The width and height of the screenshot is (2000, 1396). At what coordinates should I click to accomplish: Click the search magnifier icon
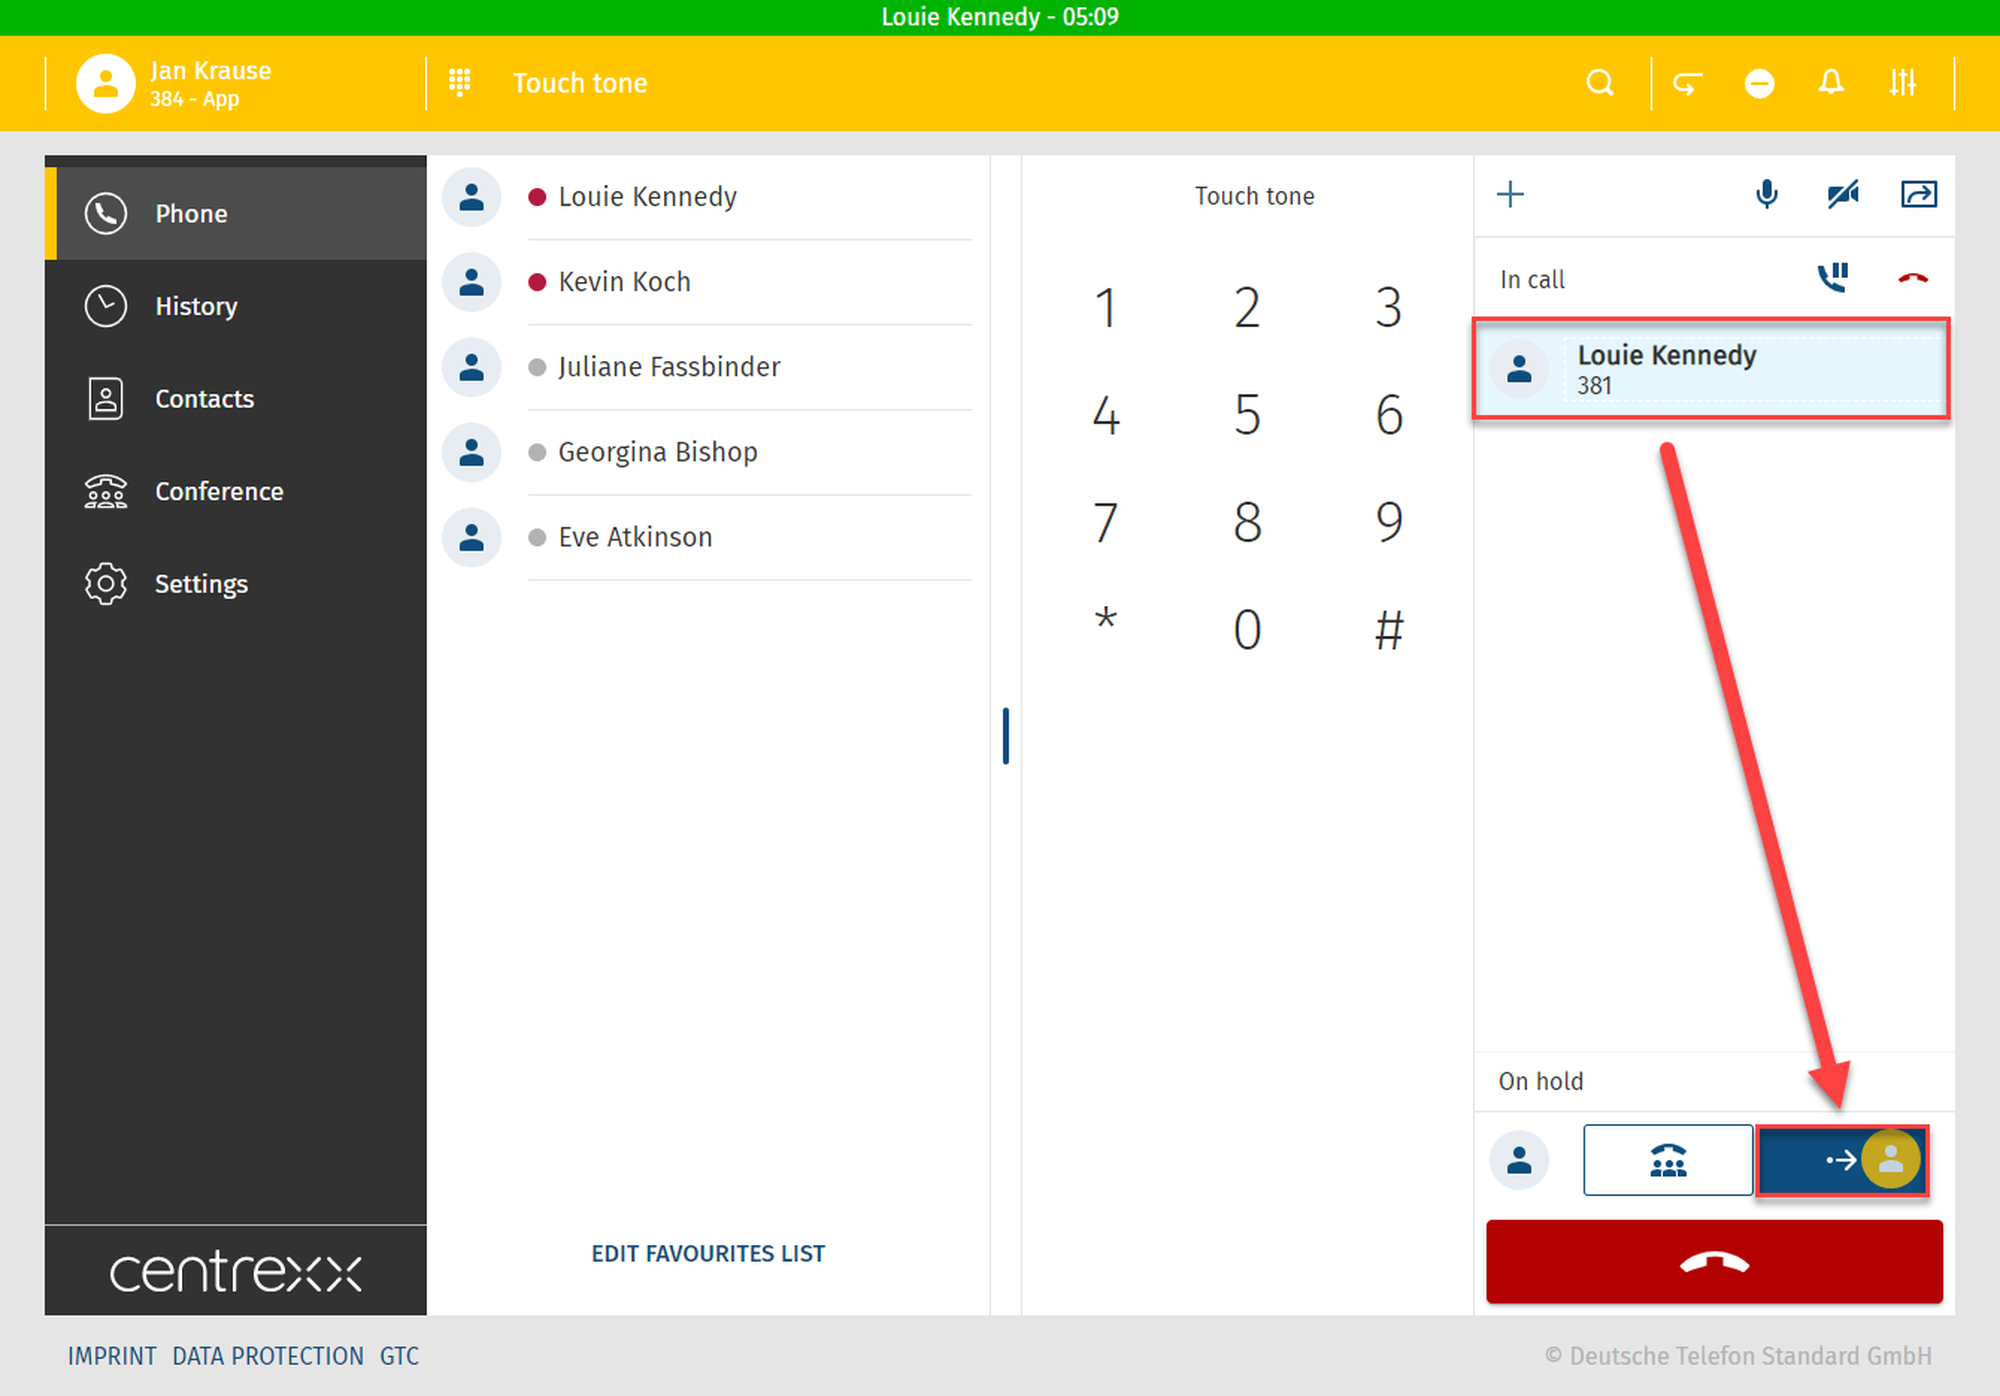tap(1600, 83)
